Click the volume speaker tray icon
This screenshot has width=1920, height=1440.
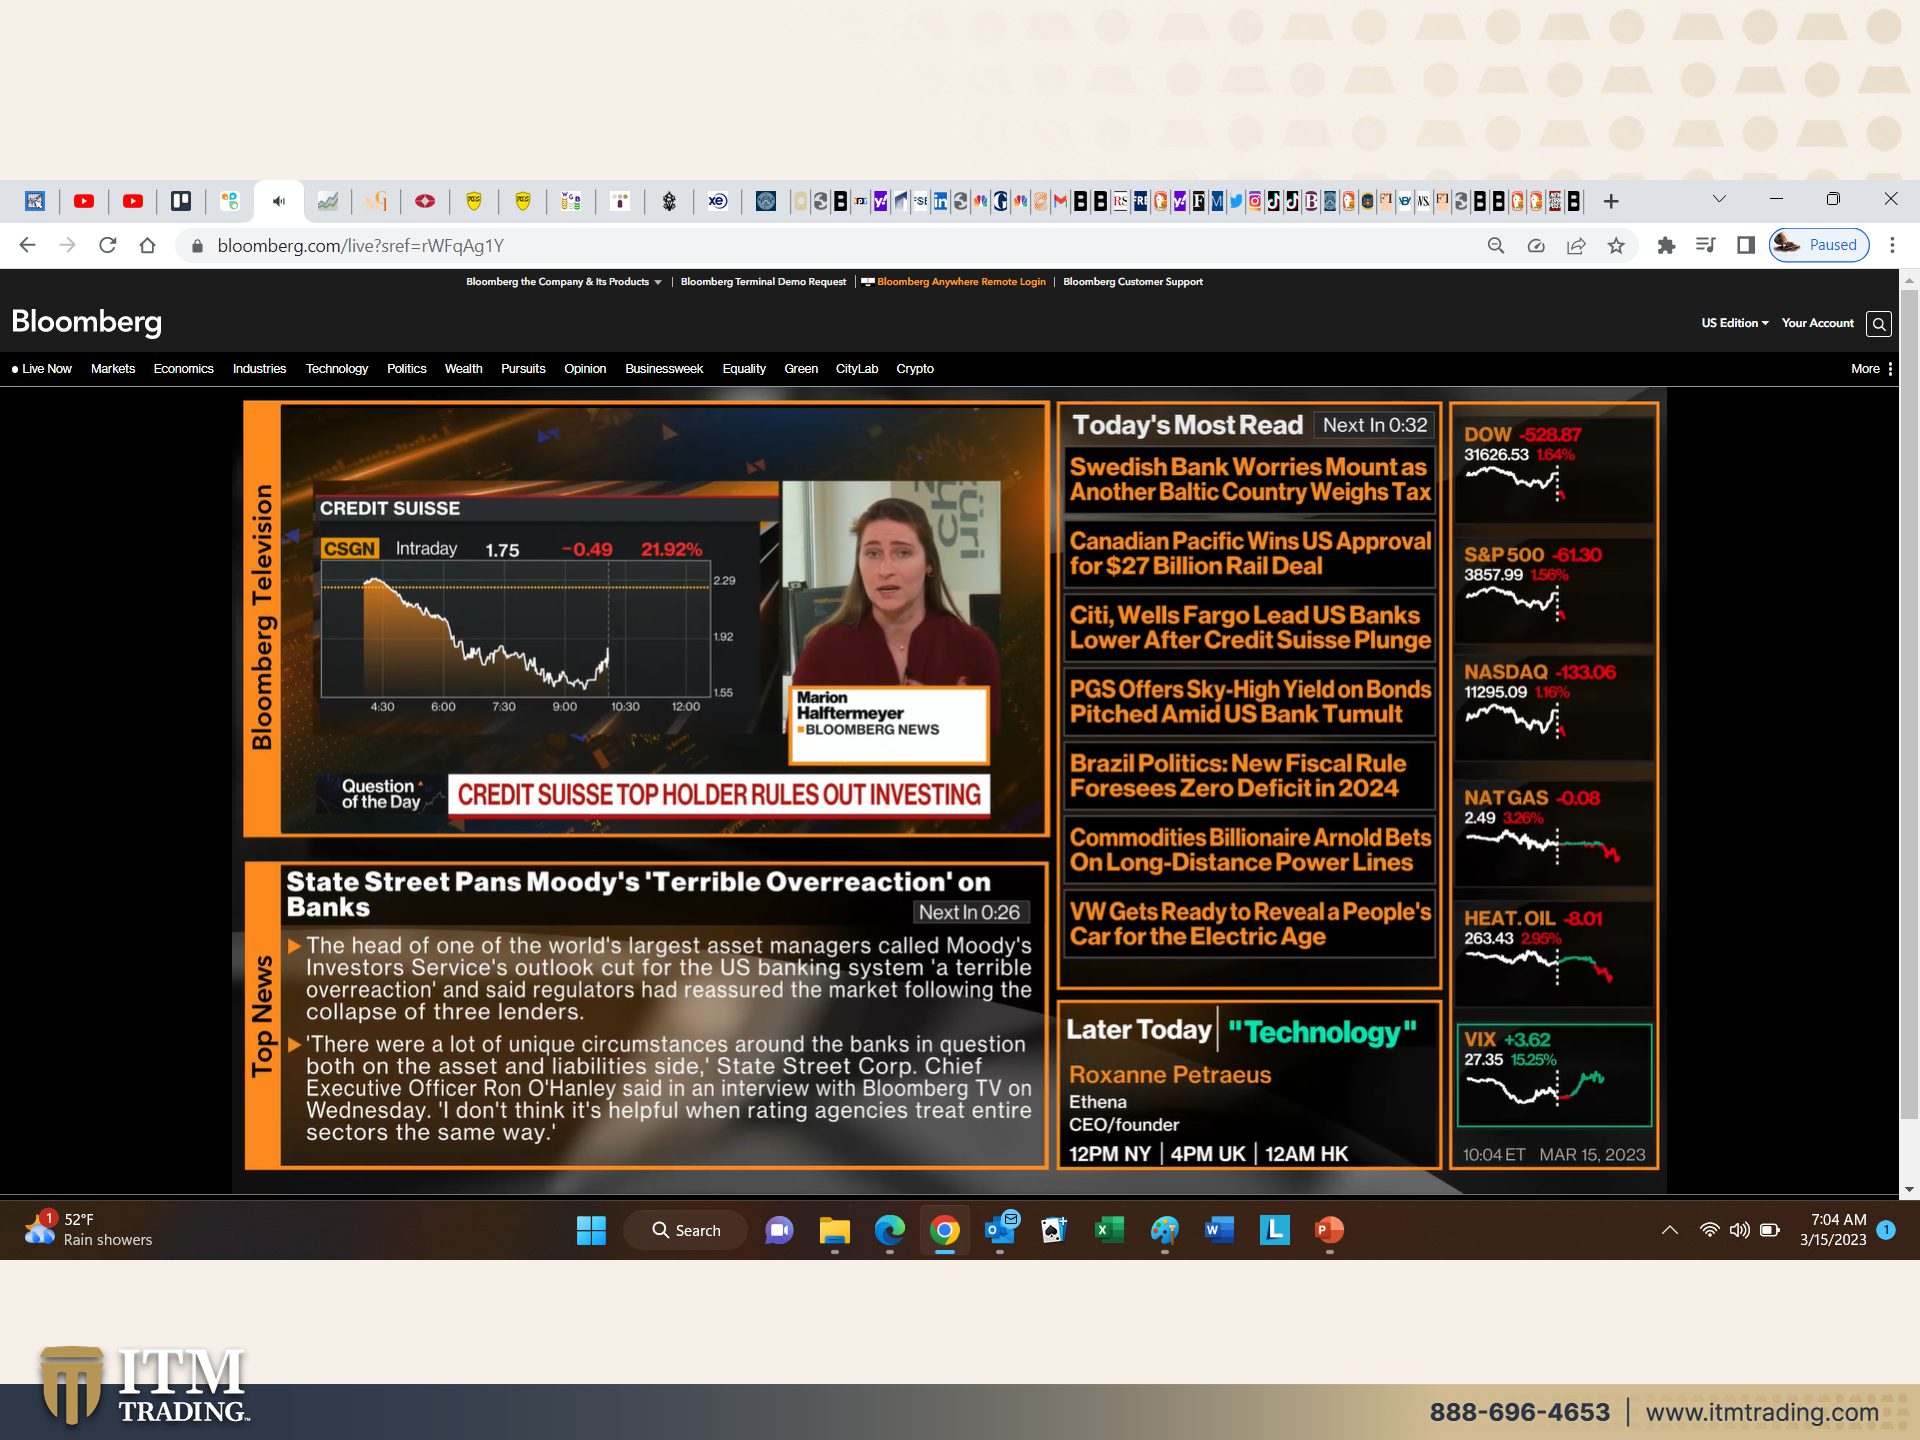[x=1740, y=1230]
